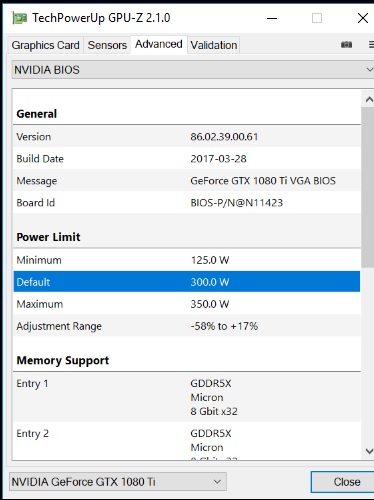Select the Minimum power limit row

[x=187, y=260]
